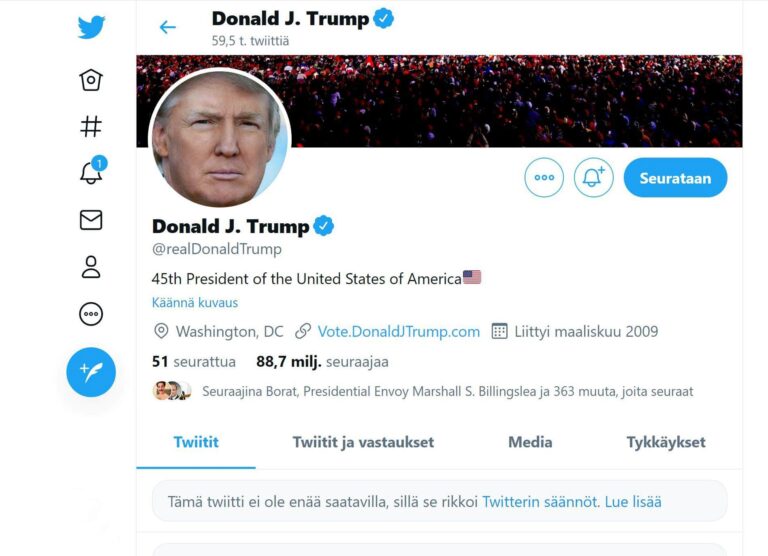The width and height of the screenshot is (768, 556).
Task: Go back with the left arrow
Action: (x=167, y=27)
